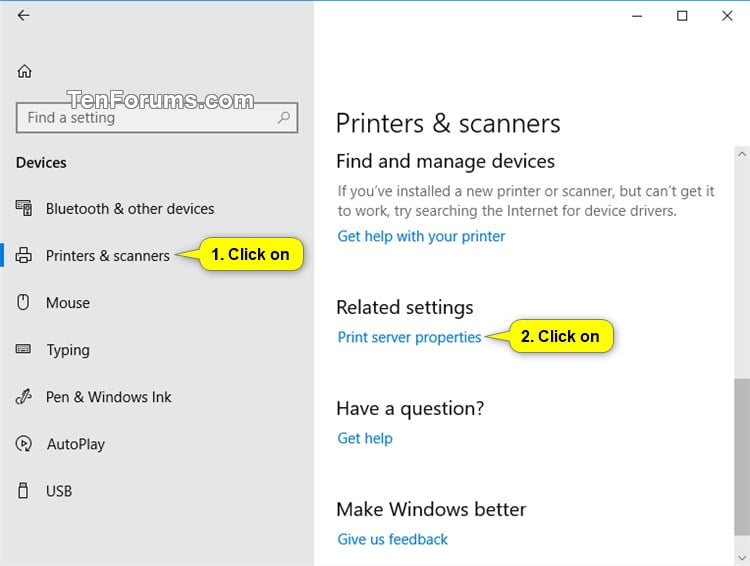Viewport: 750px width, 566px height.
Task: Click the search magnifier icon
Action: point(284,117)
